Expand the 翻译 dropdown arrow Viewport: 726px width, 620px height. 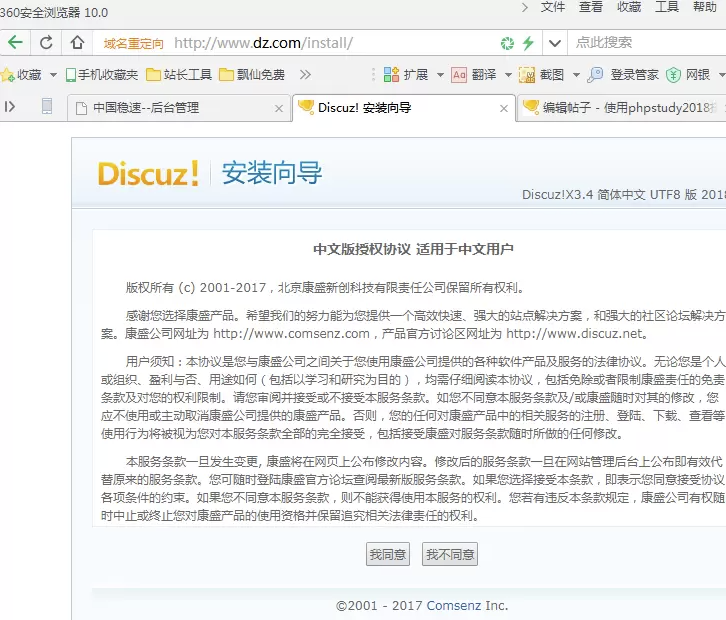508,75
